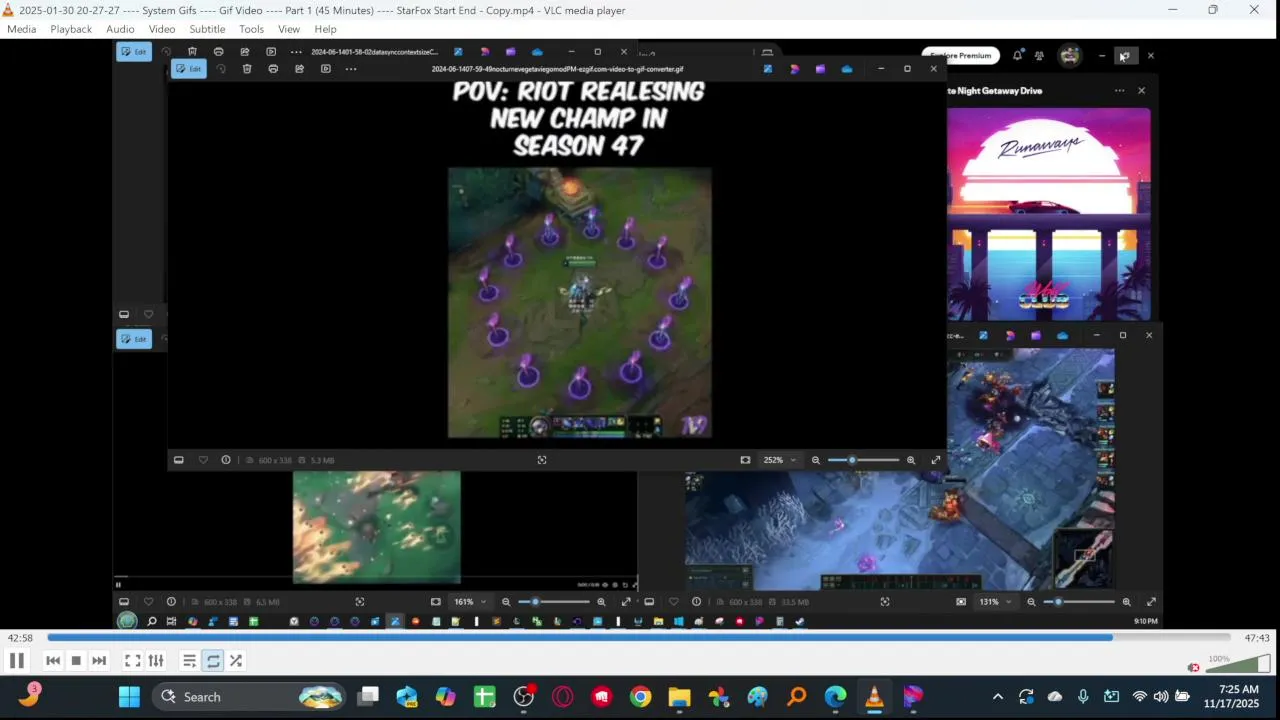Toggle favorite heart in 161% Photos window

(148, 602)
